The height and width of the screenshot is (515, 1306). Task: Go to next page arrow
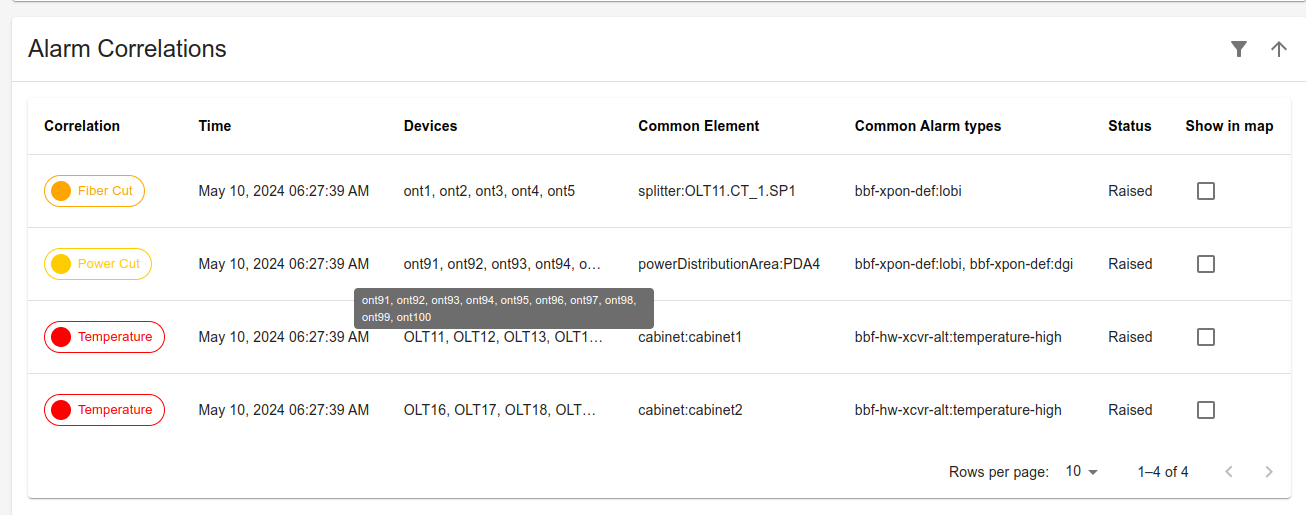tap(1269, 472)
